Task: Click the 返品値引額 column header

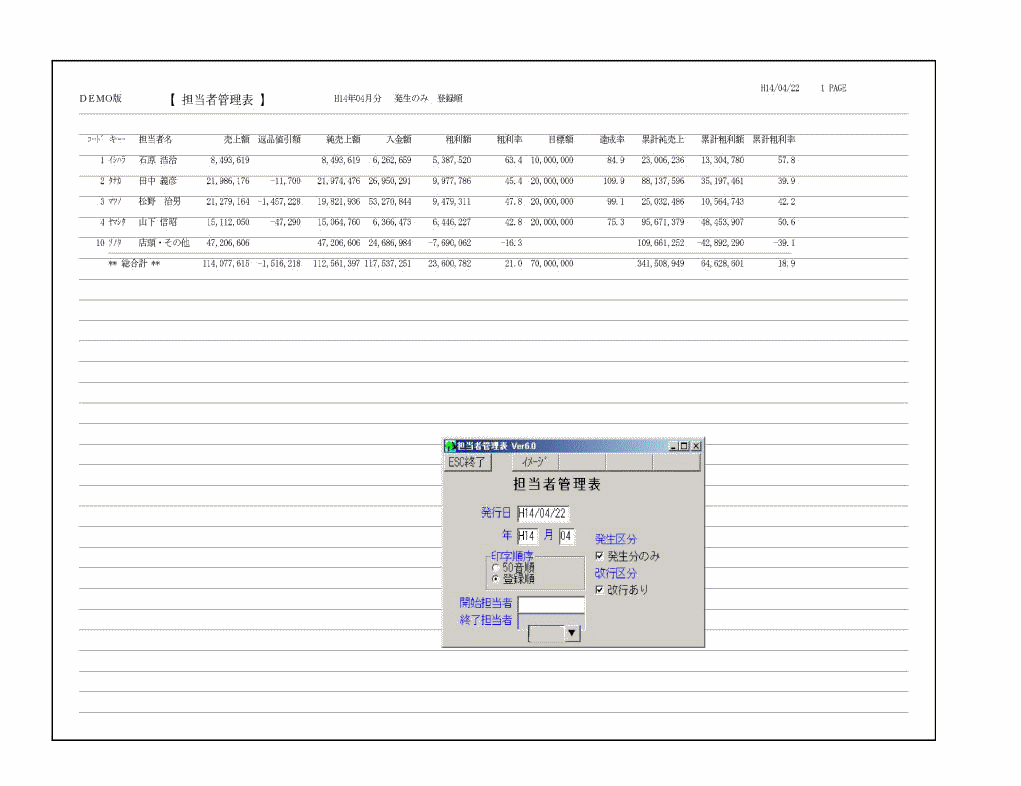Action: [x=279, y=139]
